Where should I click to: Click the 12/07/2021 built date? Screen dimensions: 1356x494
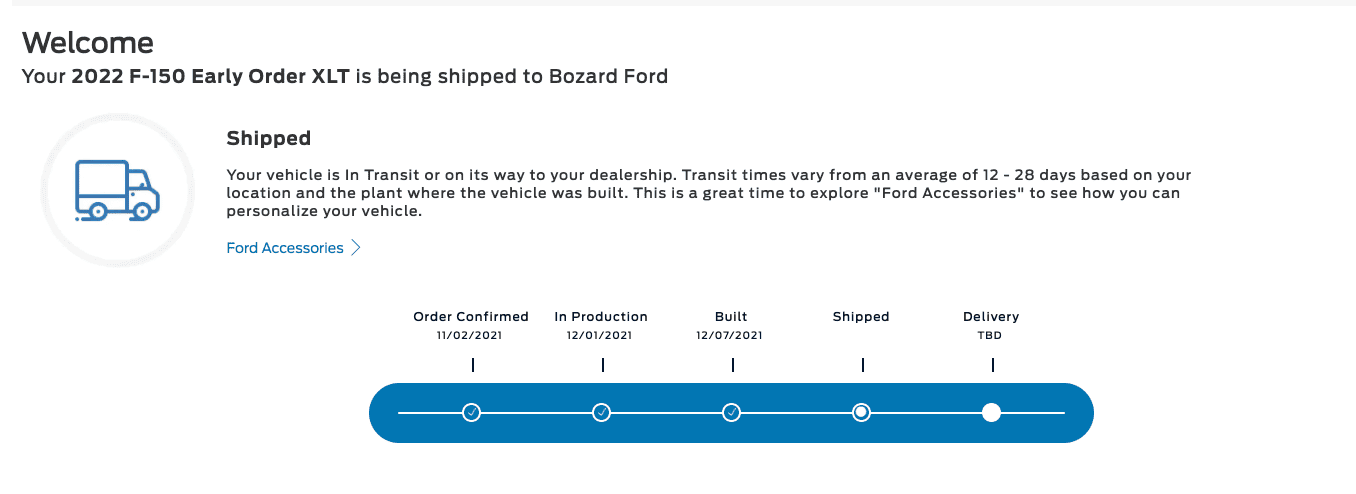pos(730,336)
